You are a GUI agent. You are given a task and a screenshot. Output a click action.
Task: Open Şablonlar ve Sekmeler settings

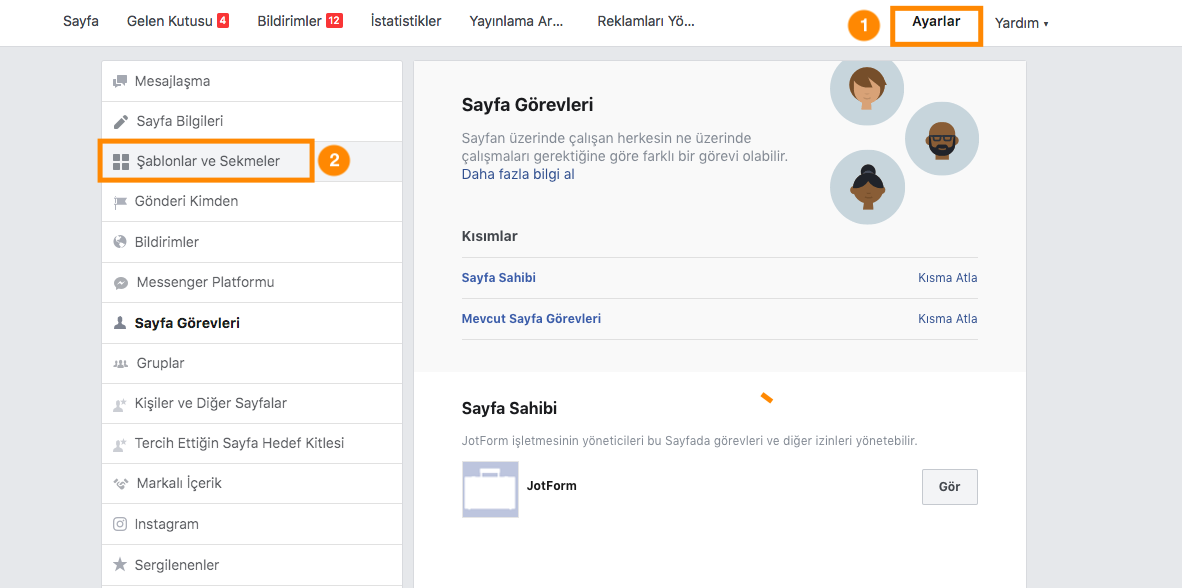click(x=253, y=161)
